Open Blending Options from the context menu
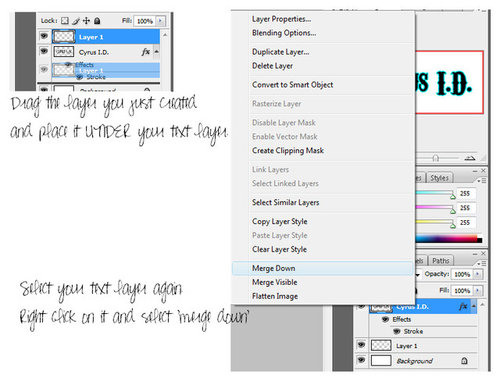 [284, 33]
